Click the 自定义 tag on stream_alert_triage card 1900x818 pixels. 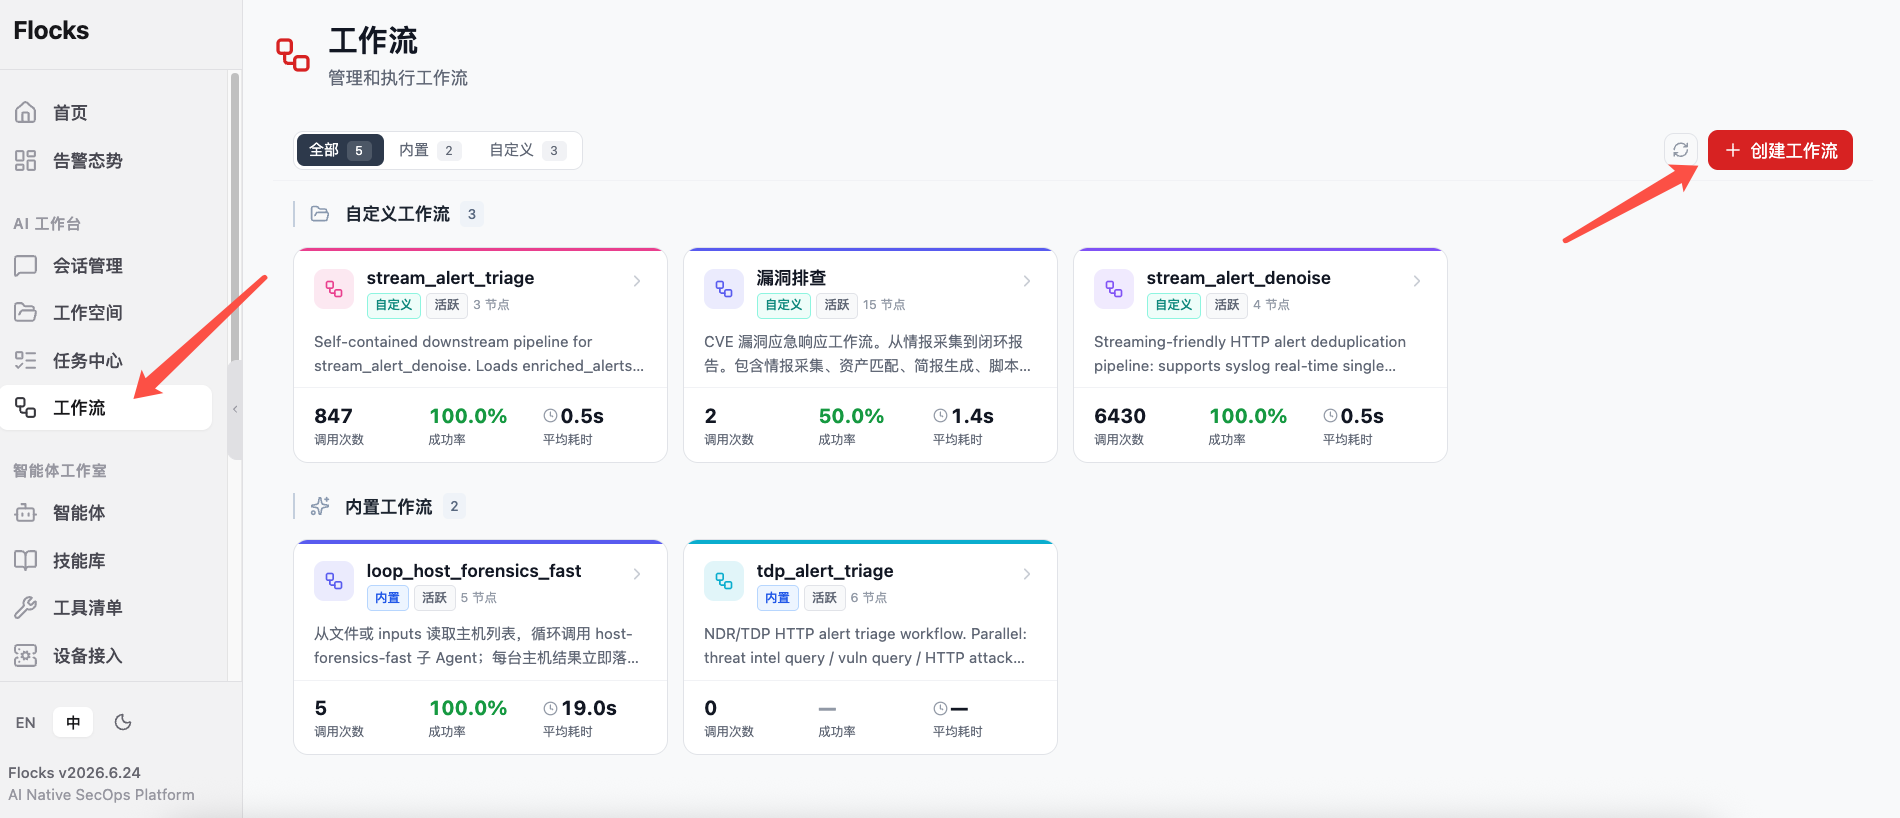(x=394, y=305)
